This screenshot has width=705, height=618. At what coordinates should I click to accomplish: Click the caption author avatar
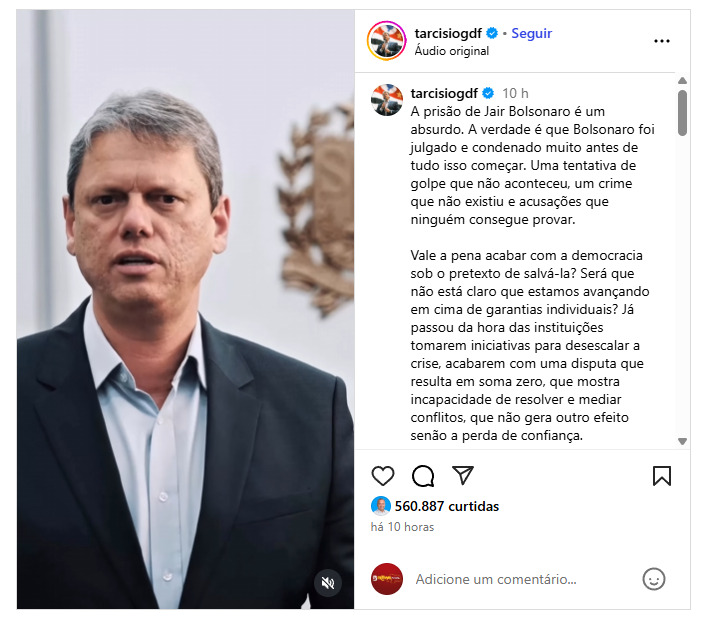pyautogui.click(x=387, y=100)
